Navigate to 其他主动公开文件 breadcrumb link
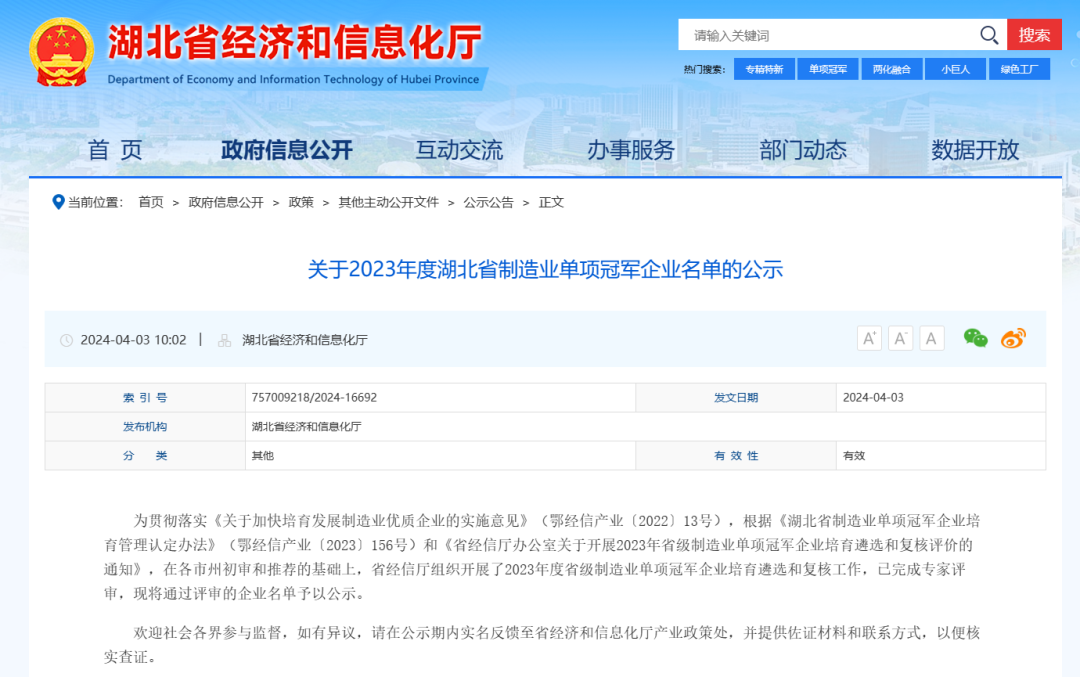This screenshot has height=677, width=1080. [x=388, y=202]
